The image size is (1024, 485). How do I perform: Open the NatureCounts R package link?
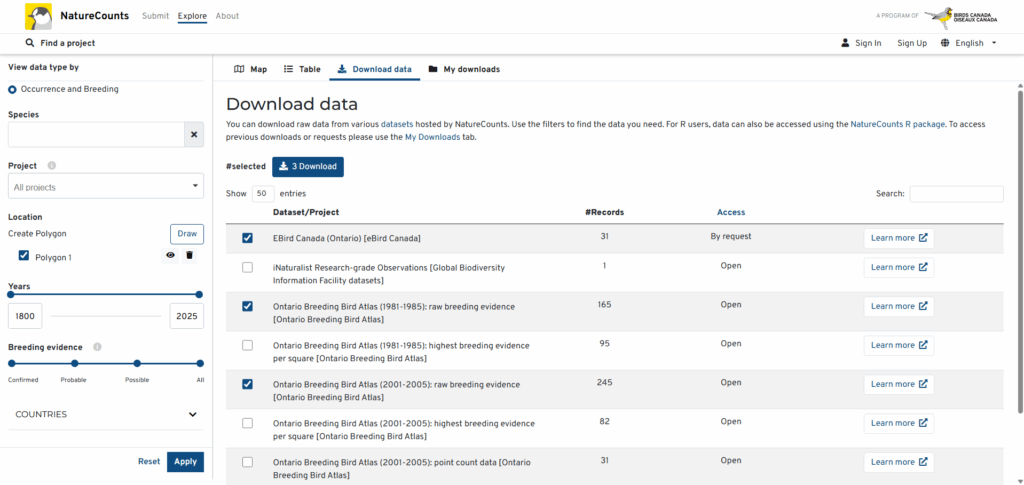pyautogui.click(x=897, y=123)
